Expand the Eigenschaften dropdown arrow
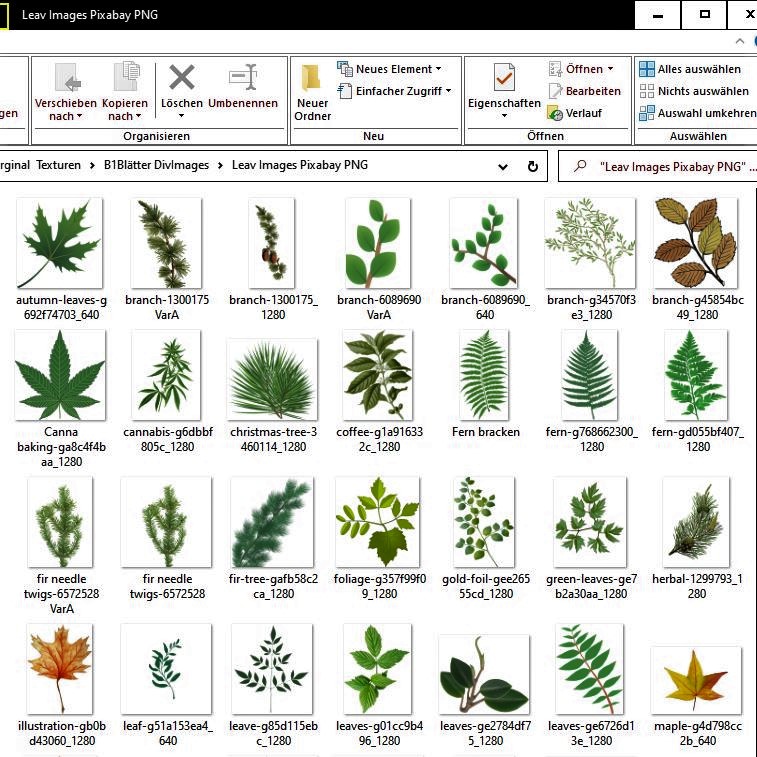The width and height of the screenshot is (757, 757). click(504, 116)
